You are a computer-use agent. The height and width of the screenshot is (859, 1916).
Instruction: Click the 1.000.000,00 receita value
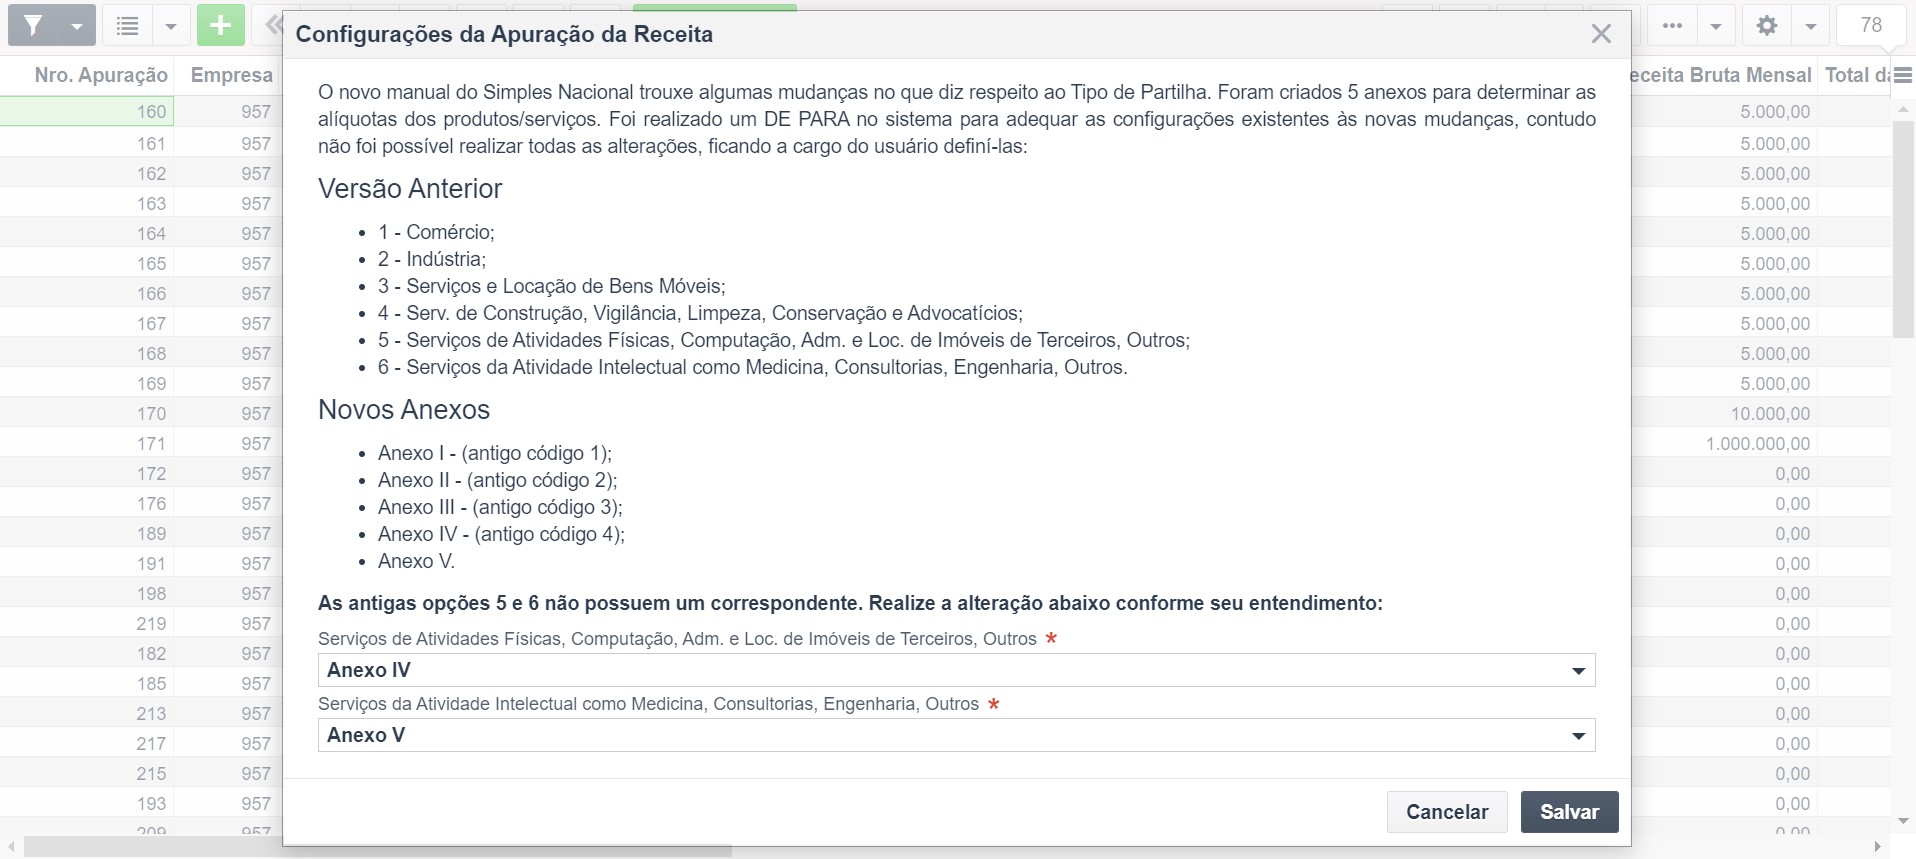pyautogui.click(x=1758, y=443)
